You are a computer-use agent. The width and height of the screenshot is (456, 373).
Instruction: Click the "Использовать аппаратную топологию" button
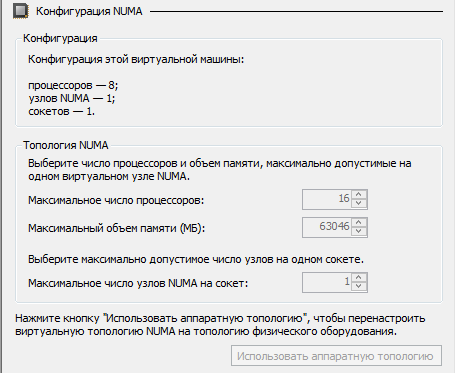coord(336,356)
